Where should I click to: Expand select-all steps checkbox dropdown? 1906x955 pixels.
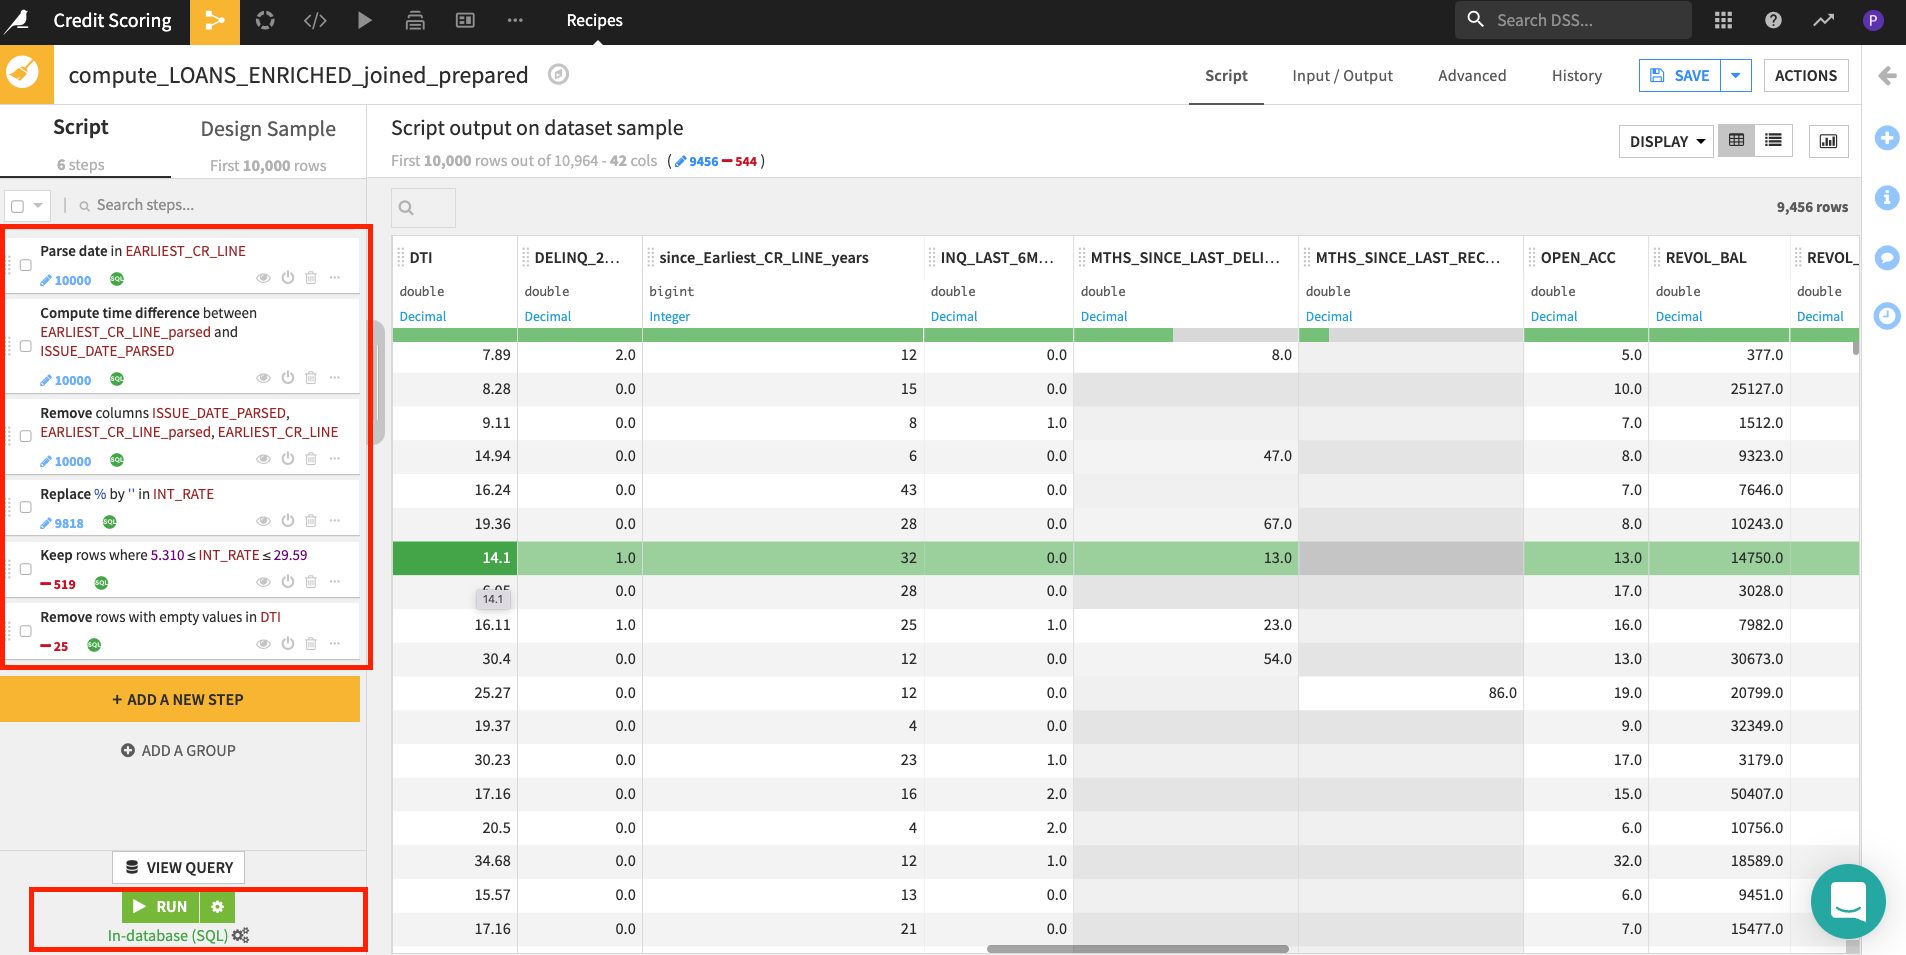tap(38, 206)
